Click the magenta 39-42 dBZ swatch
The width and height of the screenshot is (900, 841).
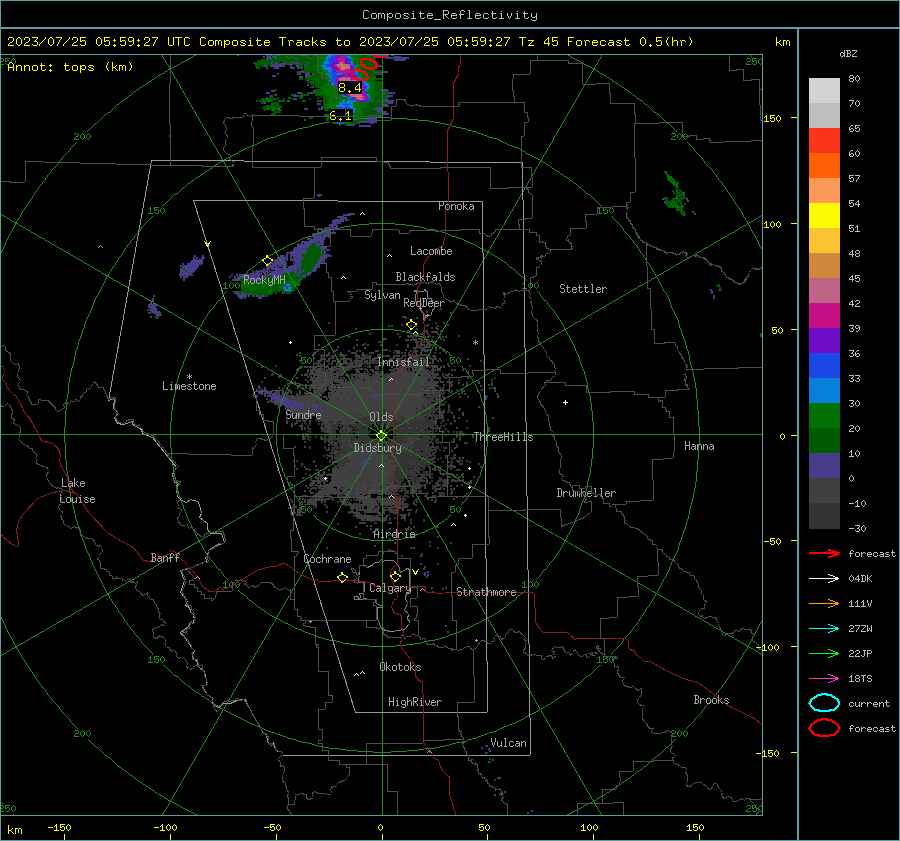click(824, 315)
